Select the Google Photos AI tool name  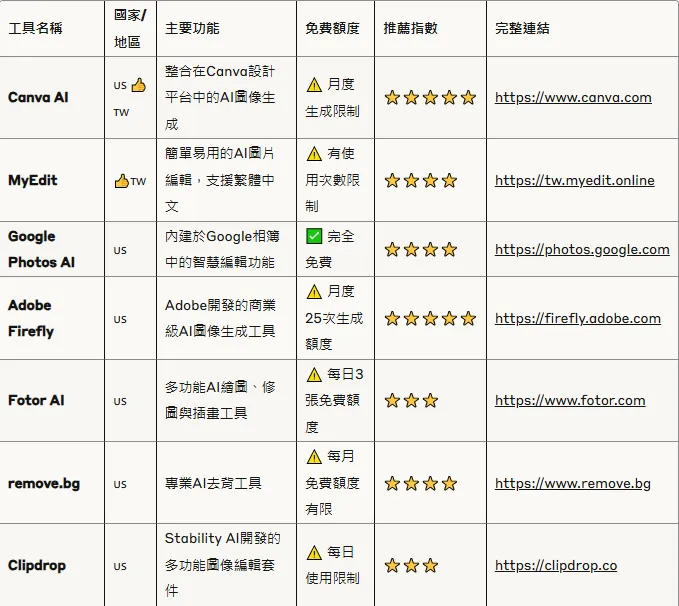(x=41, y=250)
